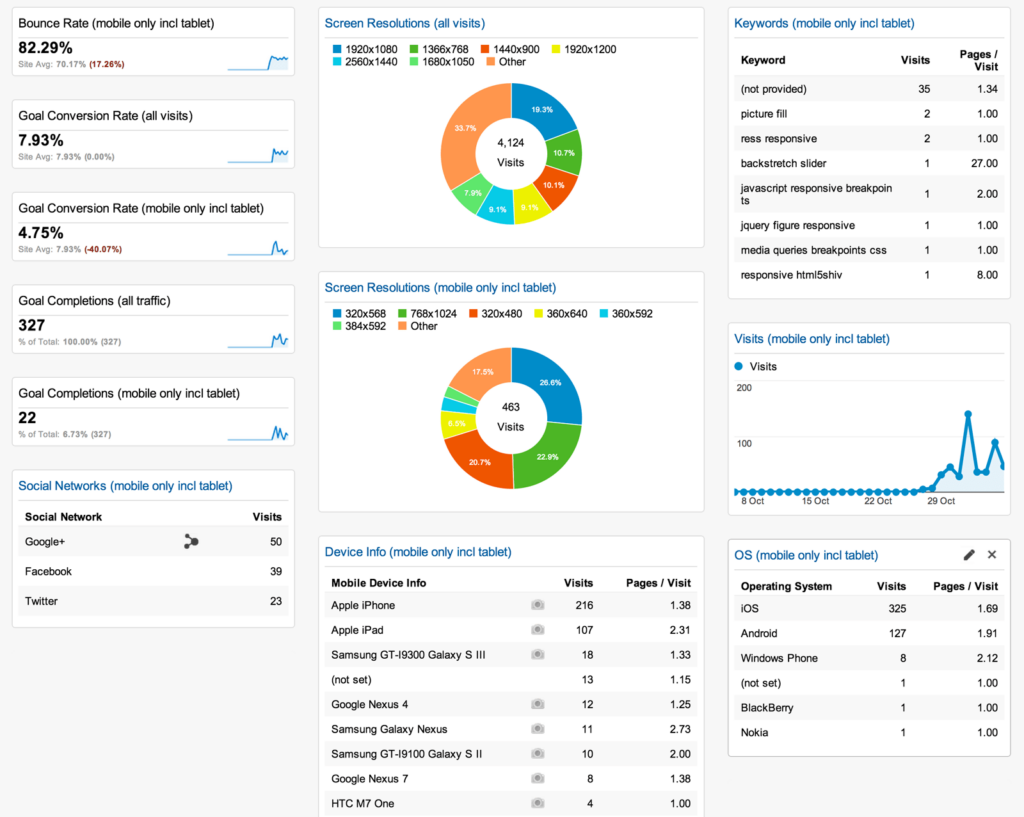Select the Android operating system row
This screenshot has height=817, width=1024.
coord(869,633)
